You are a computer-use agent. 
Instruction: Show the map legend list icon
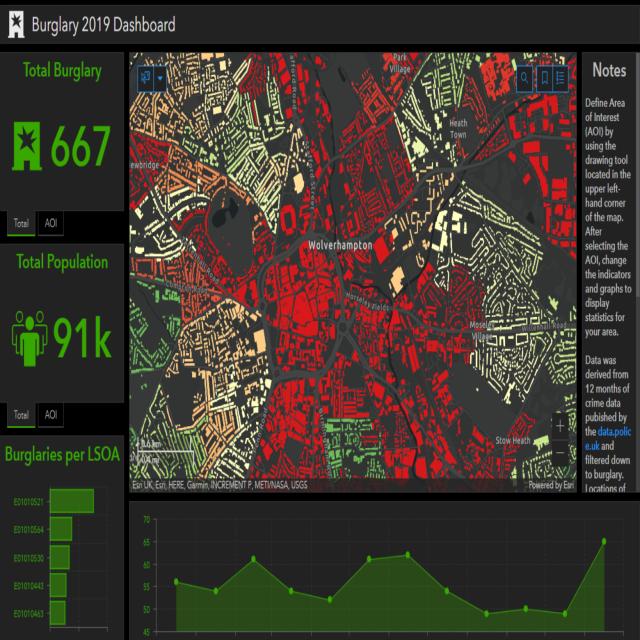561,77
